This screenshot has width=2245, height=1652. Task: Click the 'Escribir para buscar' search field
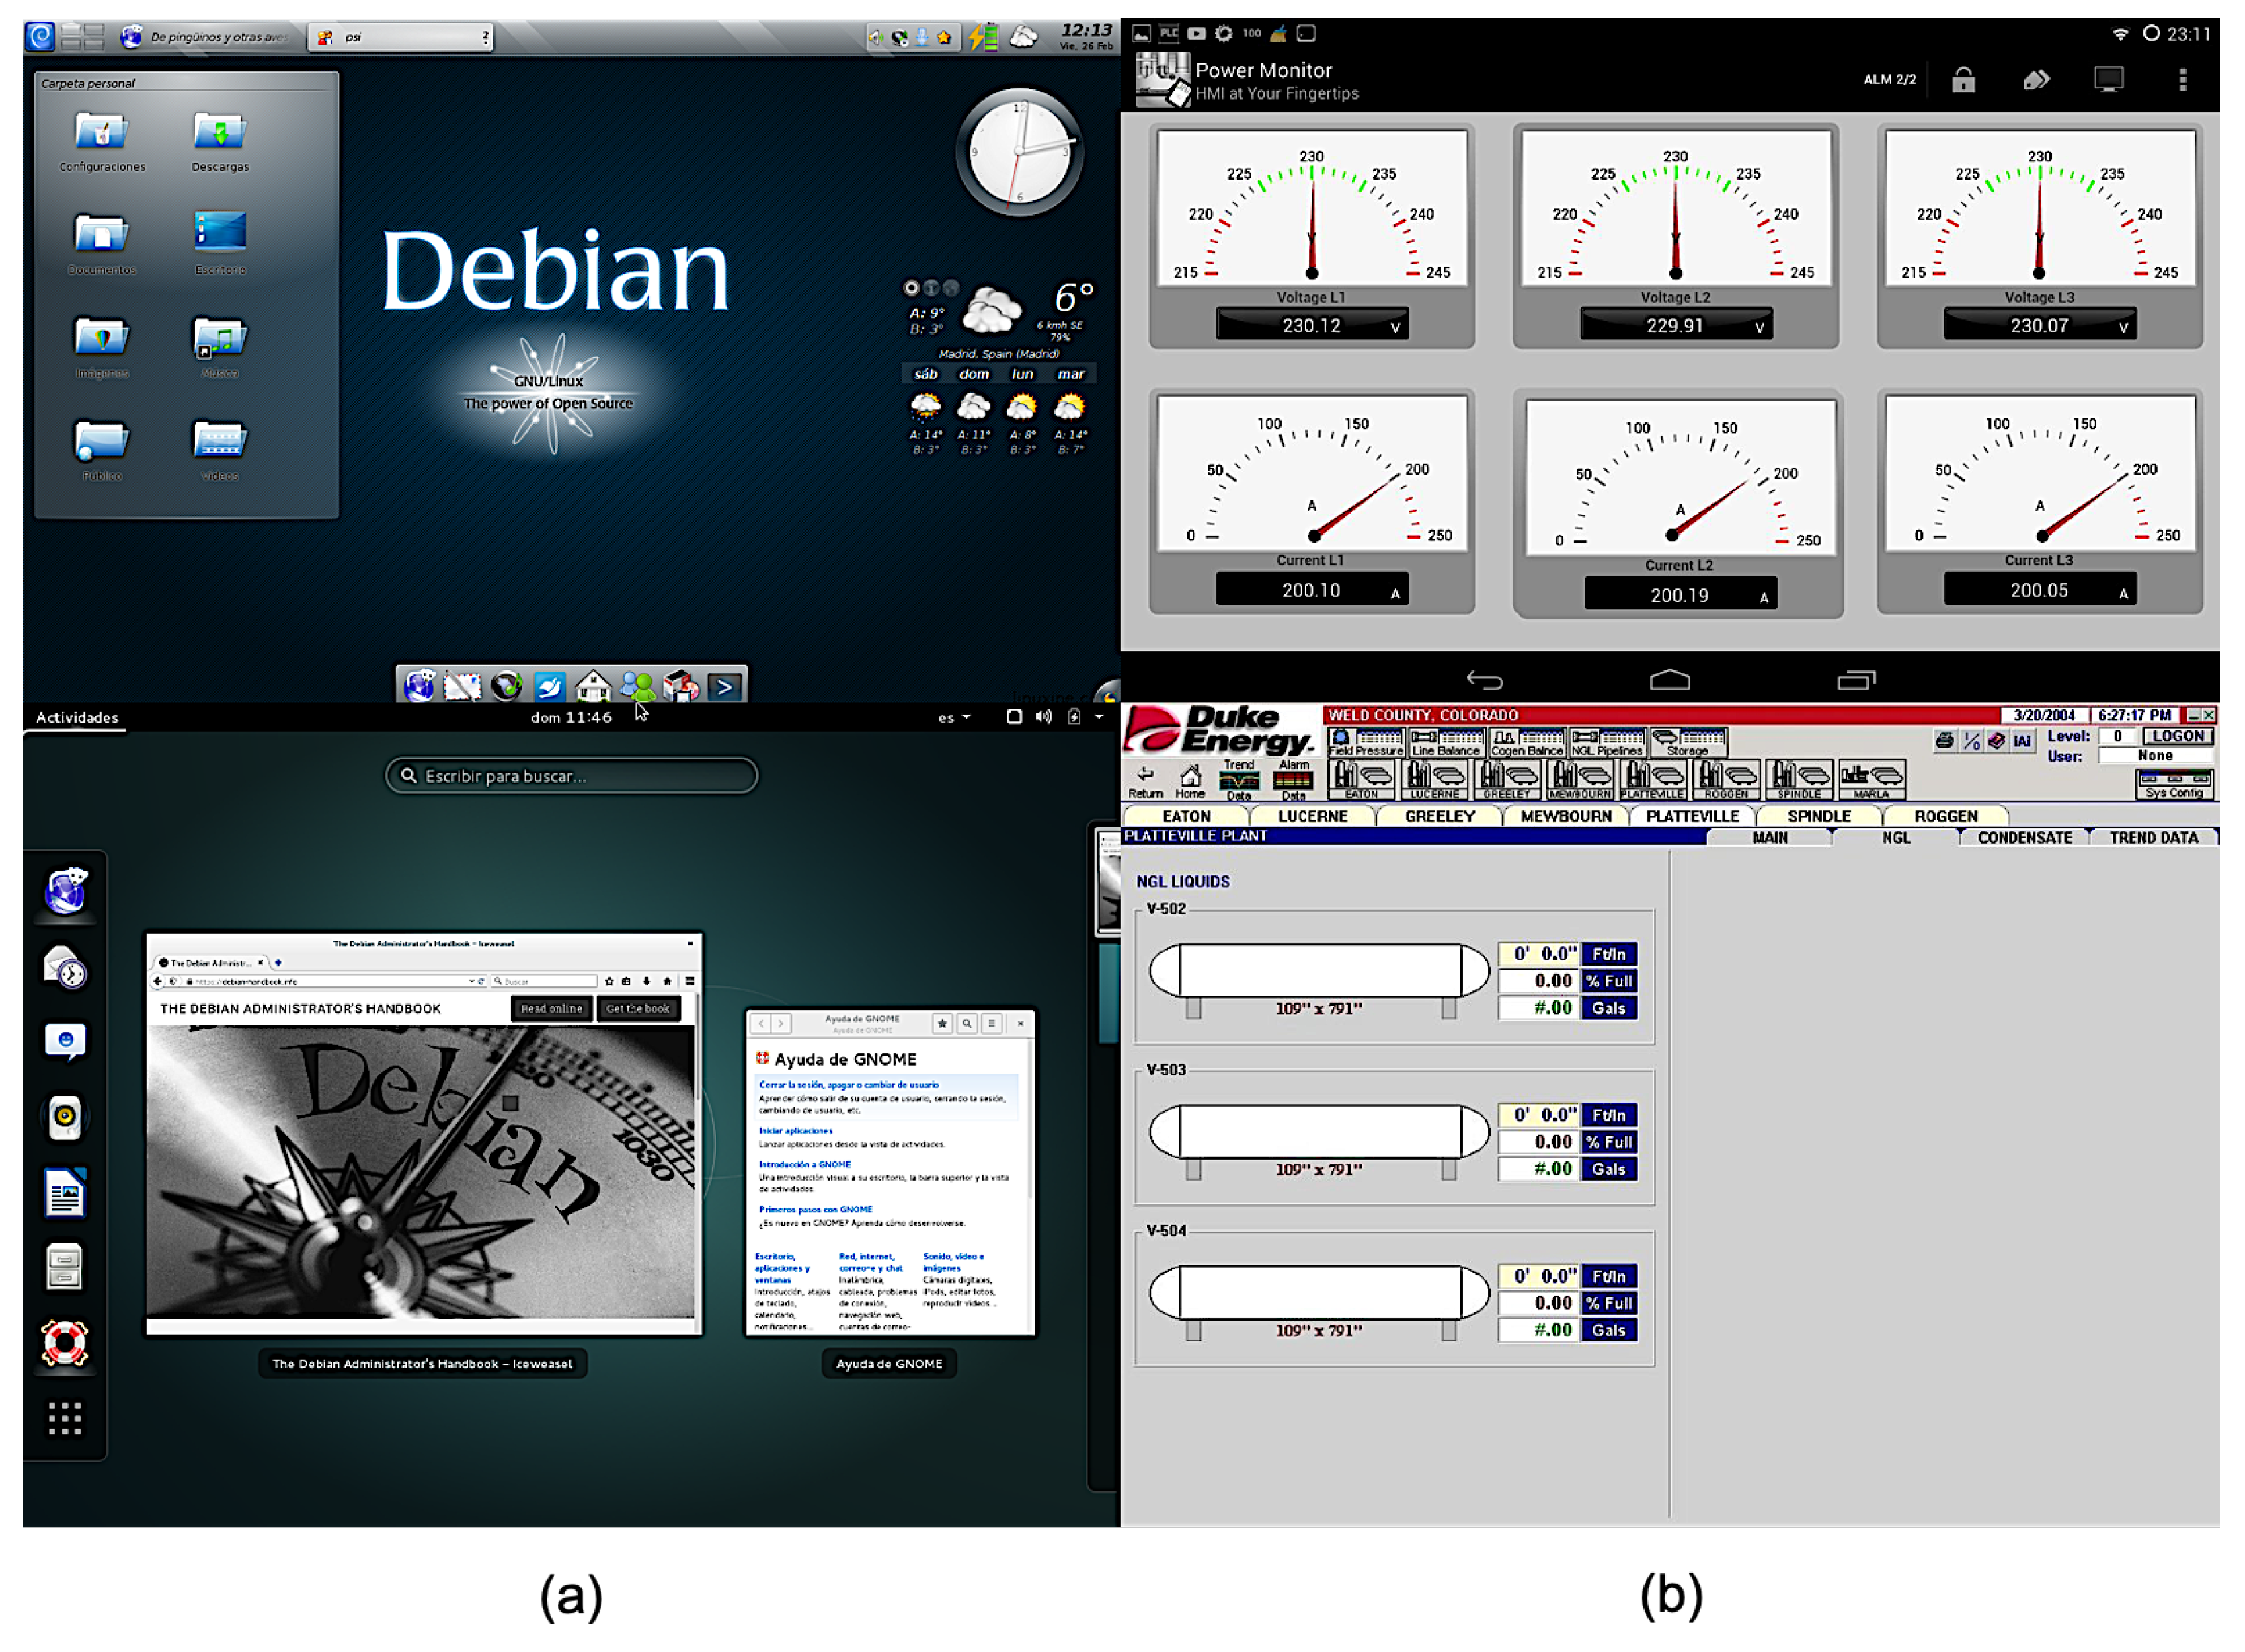click(x=571, y=775)
